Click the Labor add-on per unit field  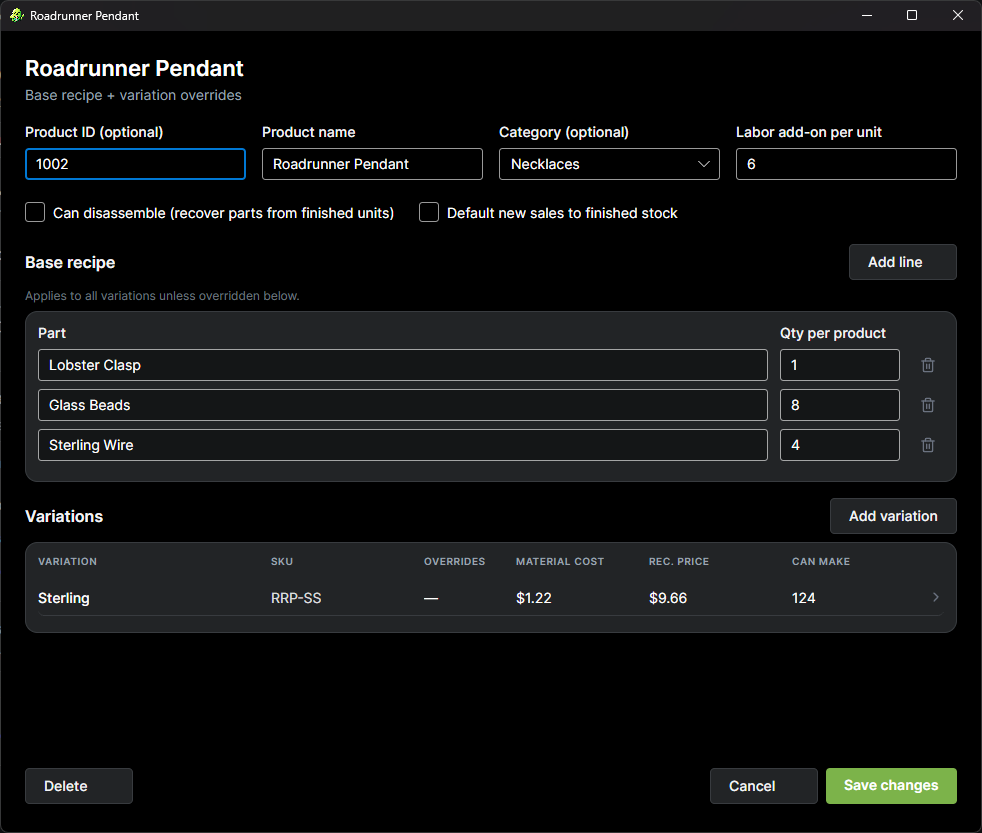846,164
